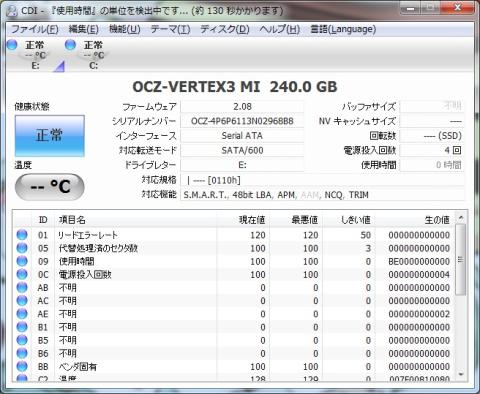Click the しきい値 column header

pos(349,220)
